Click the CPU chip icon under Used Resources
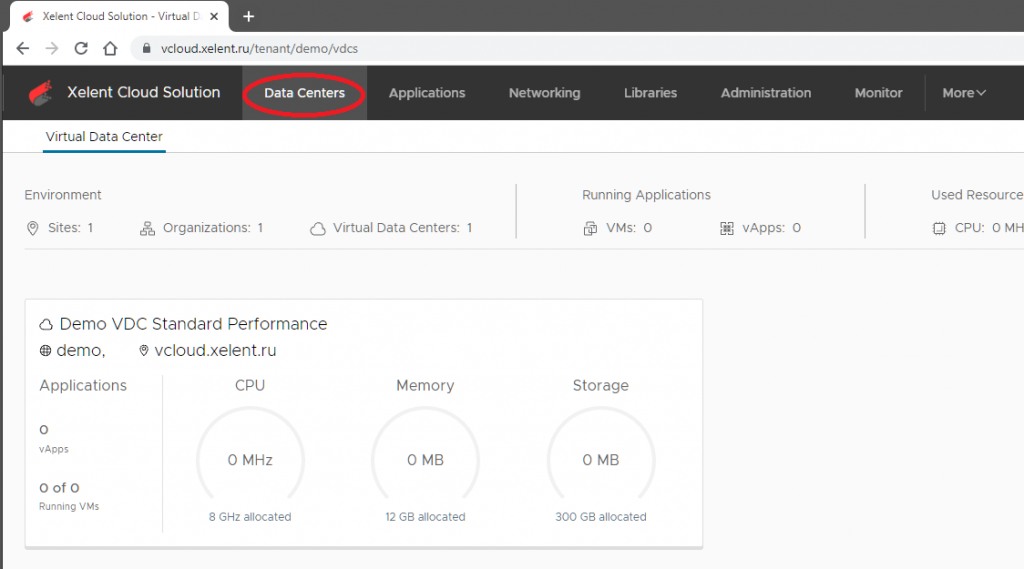Screen dimensions: 1024x569 click(939, 228)
